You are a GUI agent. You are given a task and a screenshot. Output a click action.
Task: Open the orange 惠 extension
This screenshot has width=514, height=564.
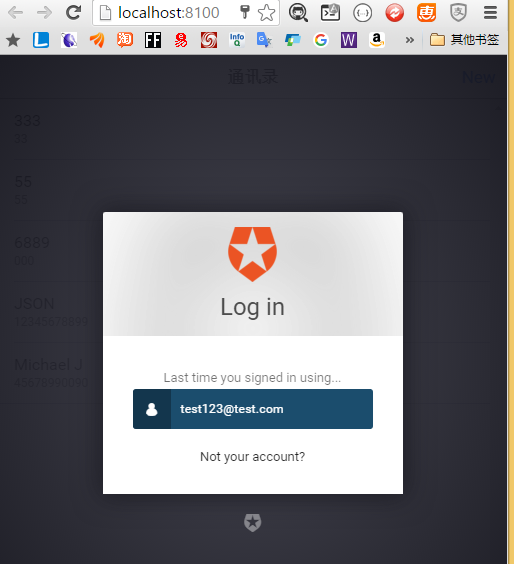[x=427, y=13]
